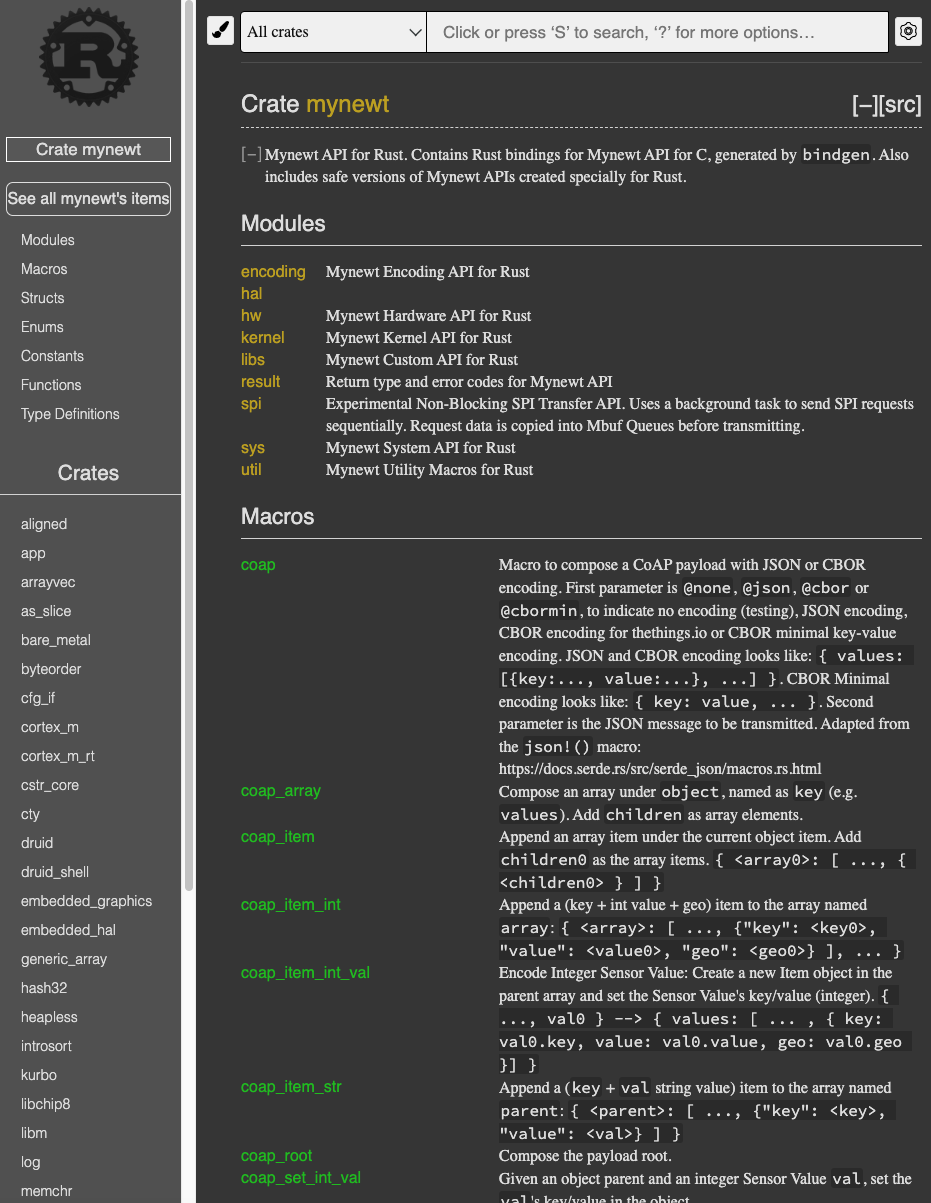Viewport: 931px width, 1203px height.
Task: Select embedded_graphics crate in sidebar
Action: pyautogui.click(x=86, y=901)
